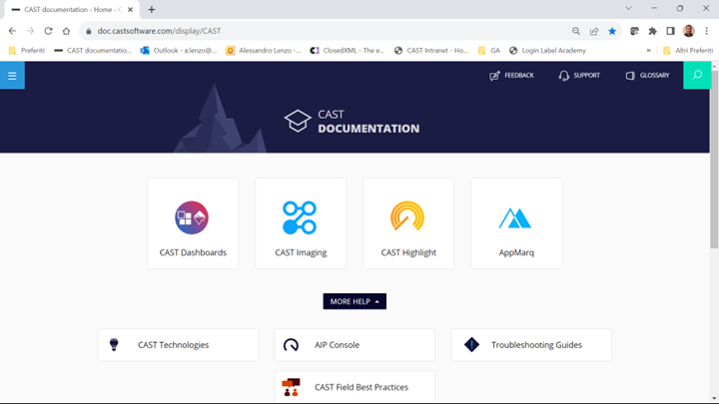The image size is (719, 404).
Task: Go back with browser back arrow
Action: [x=12, y=31]
